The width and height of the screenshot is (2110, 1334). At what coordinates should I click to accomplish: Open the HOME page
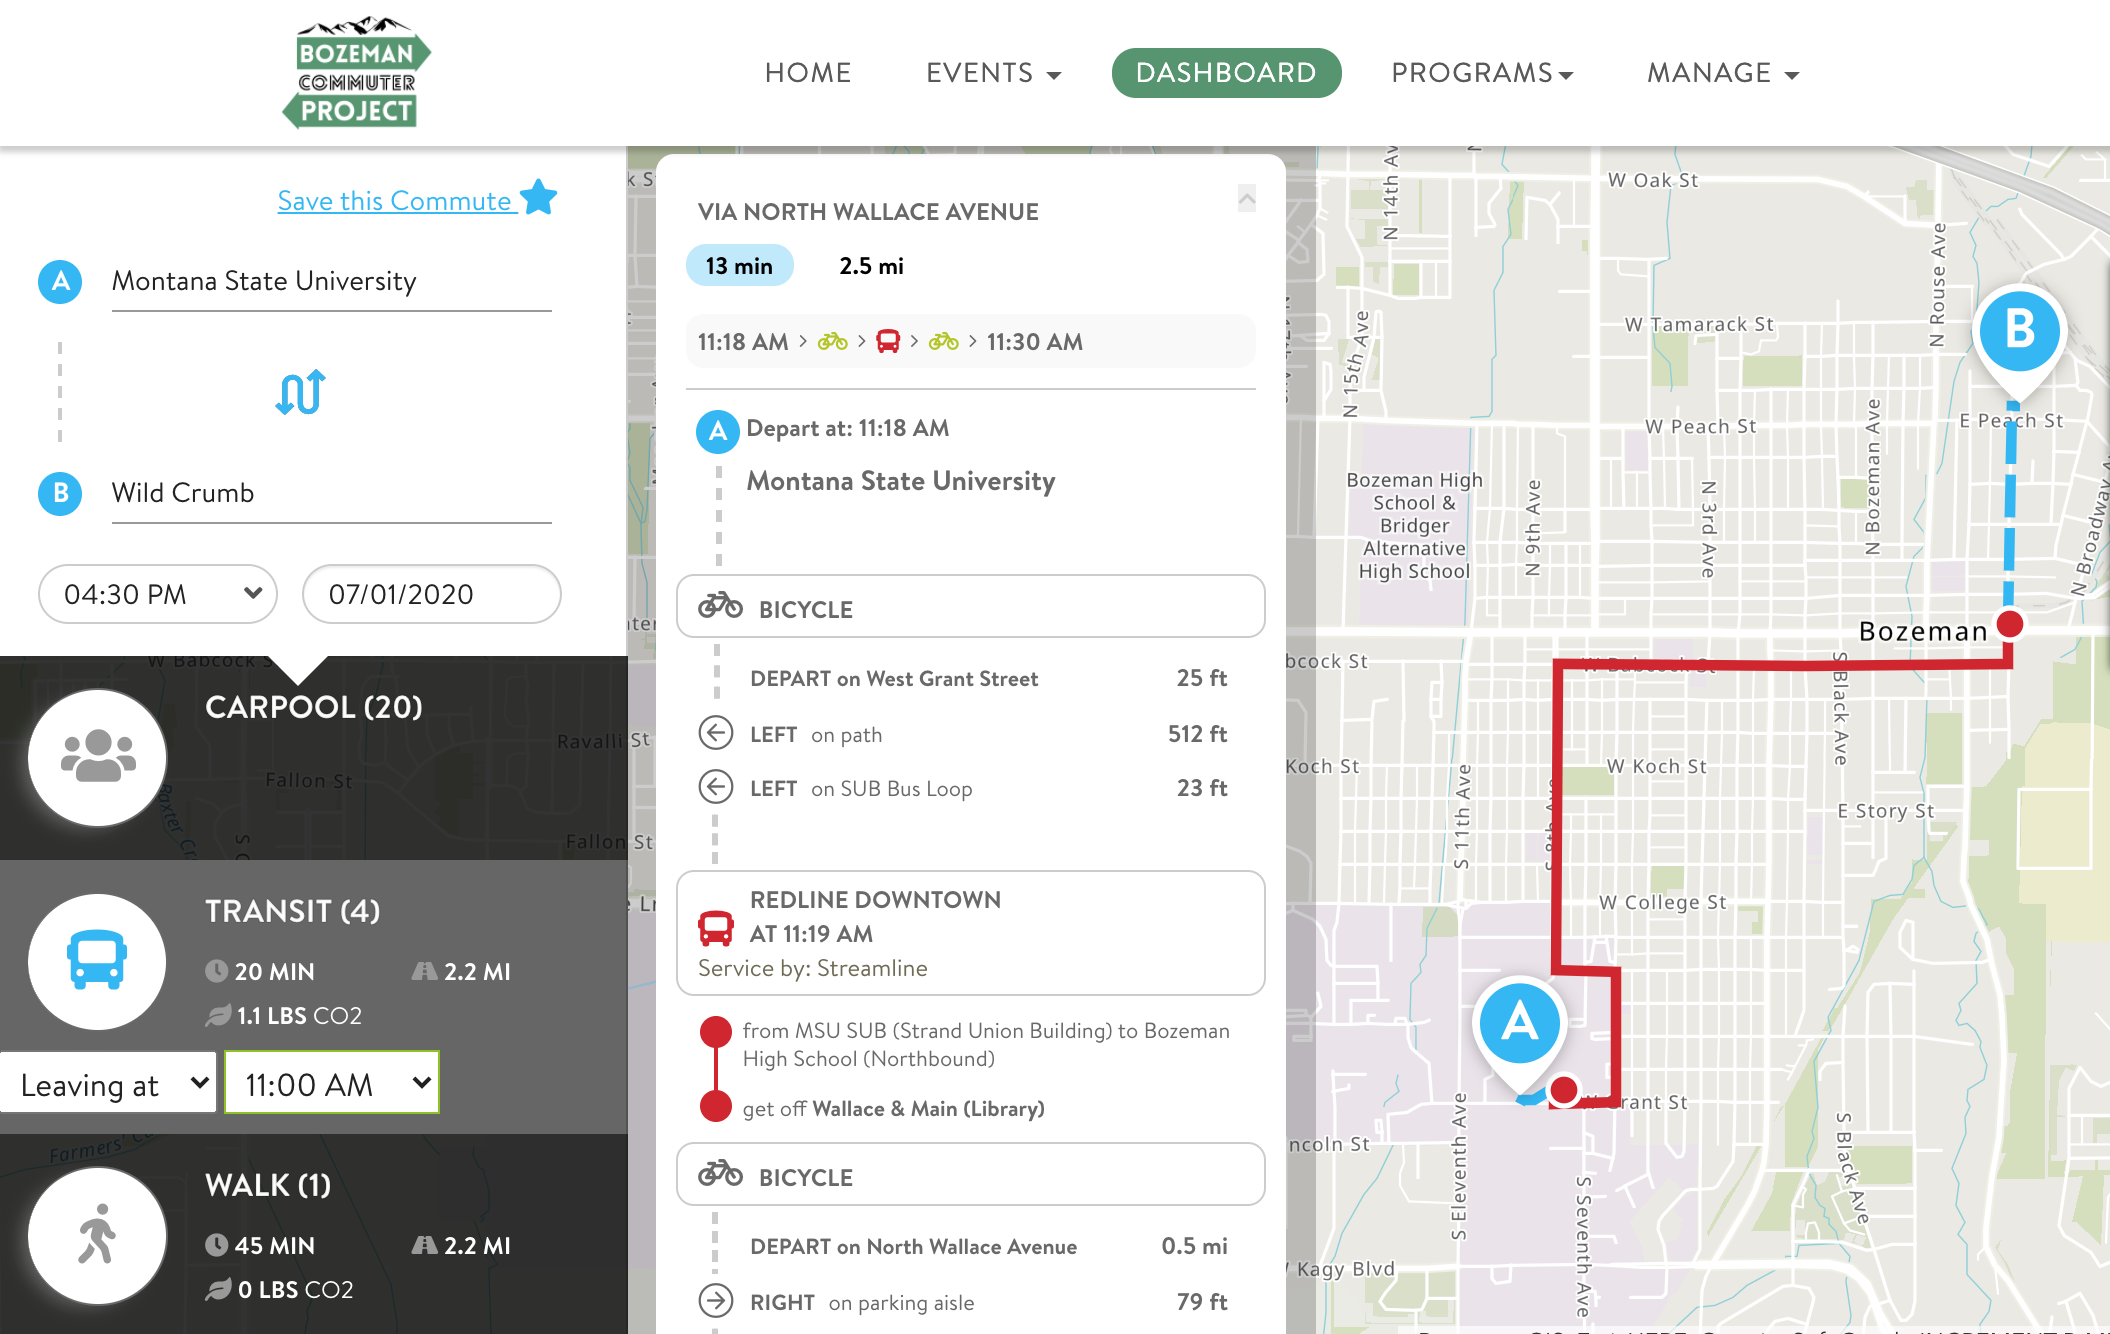pyautogui.click(x=808, y=73)
